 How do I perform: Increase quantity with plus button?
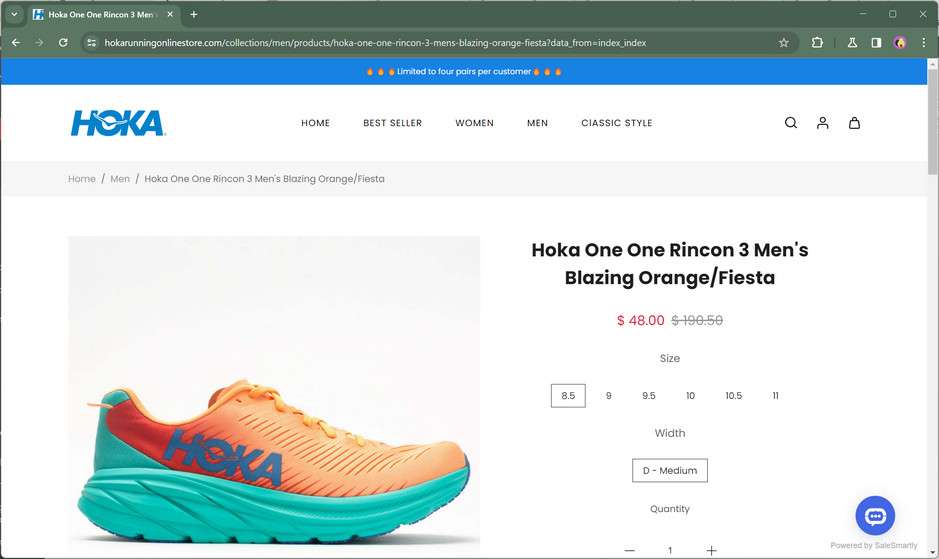(711, 550)
